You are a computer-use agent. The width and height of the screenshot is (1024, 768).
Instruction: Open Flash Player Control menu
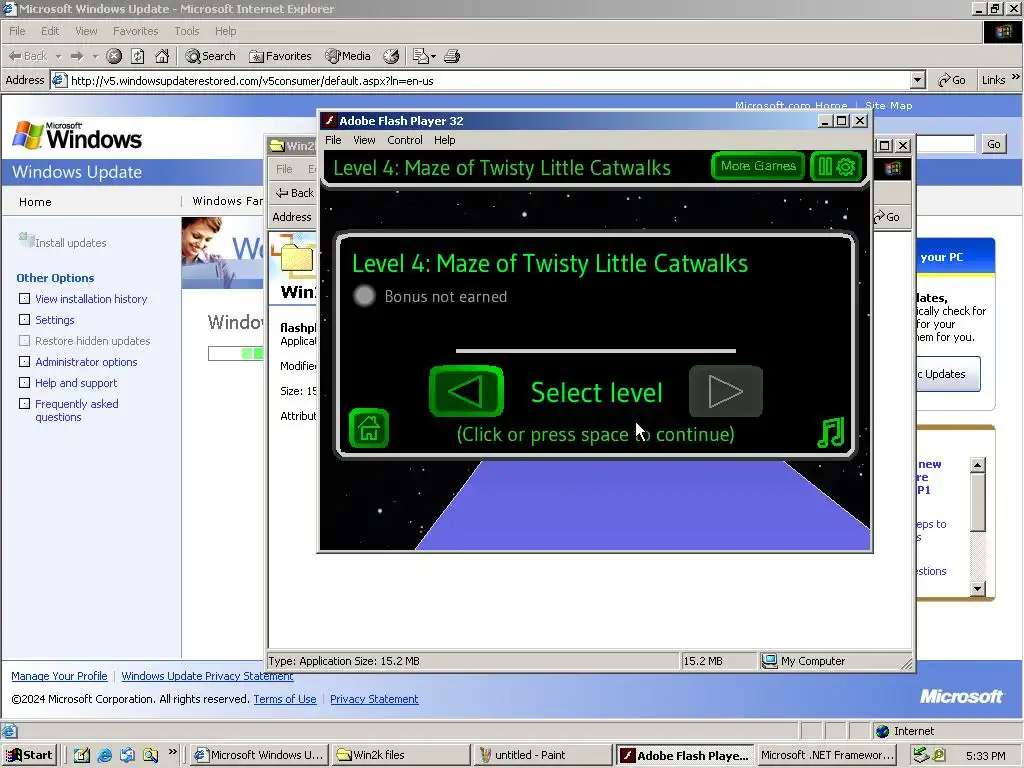click(405, 140)
